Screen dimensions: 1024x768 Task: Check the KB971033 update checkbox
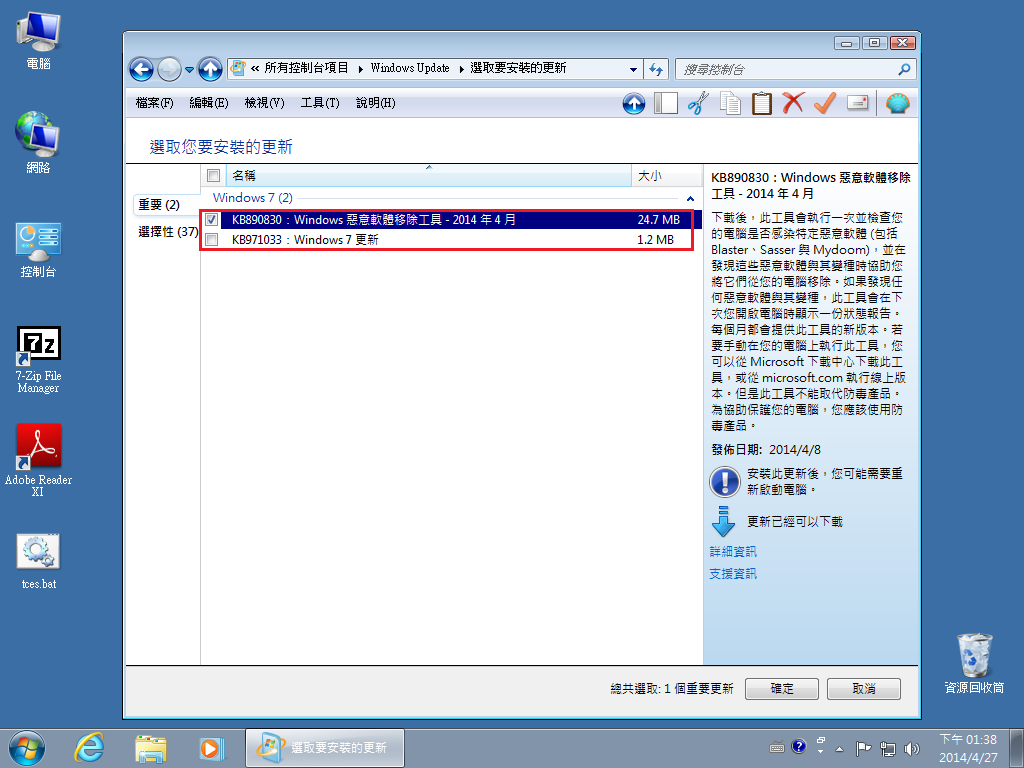pos(212,240)
